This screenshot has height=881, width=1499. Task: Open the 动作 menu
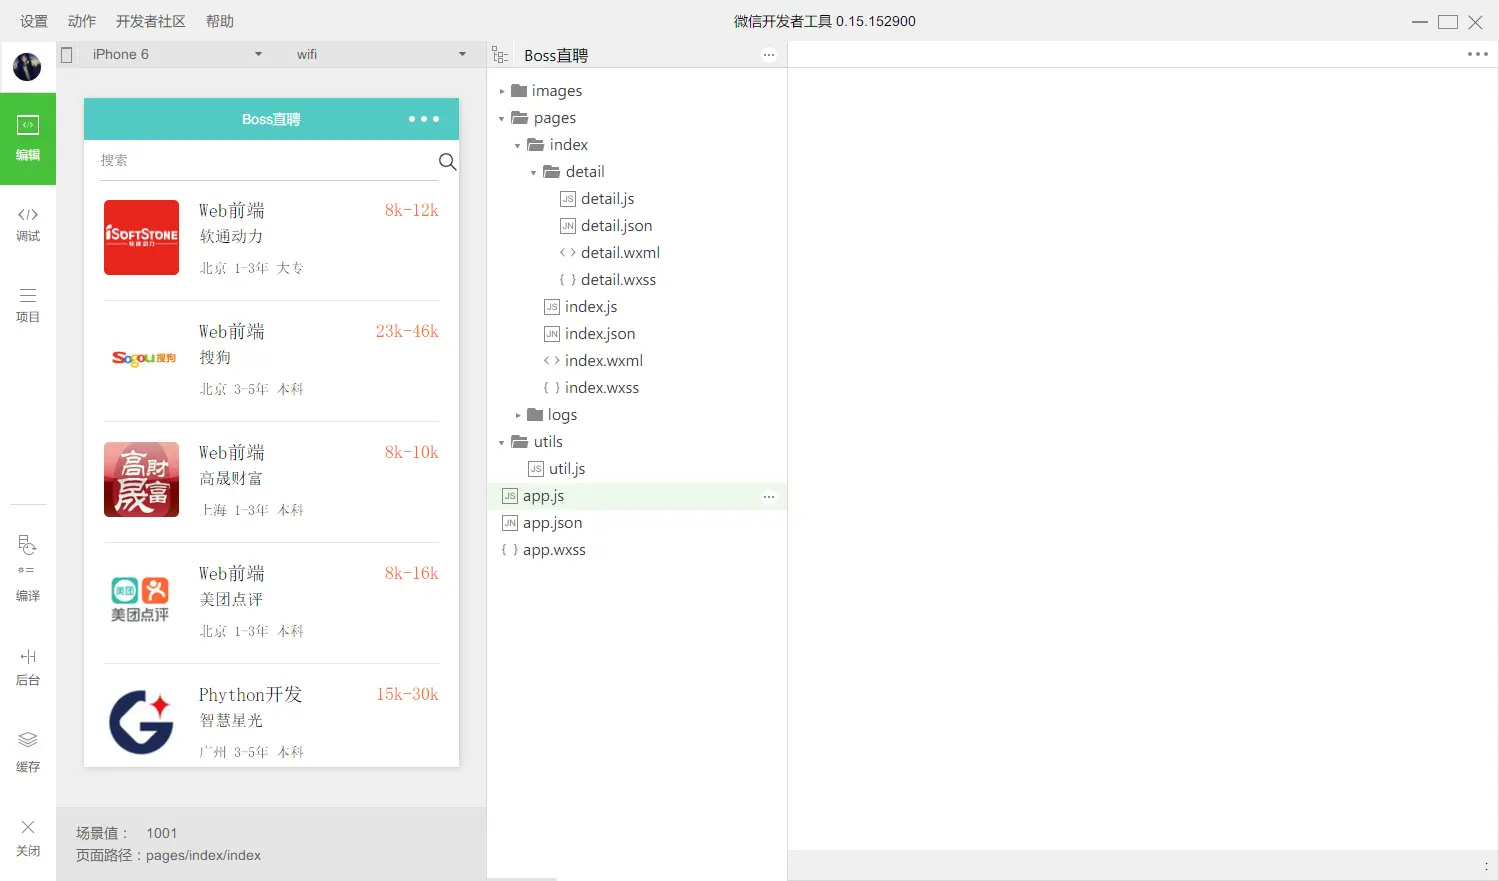82,21
